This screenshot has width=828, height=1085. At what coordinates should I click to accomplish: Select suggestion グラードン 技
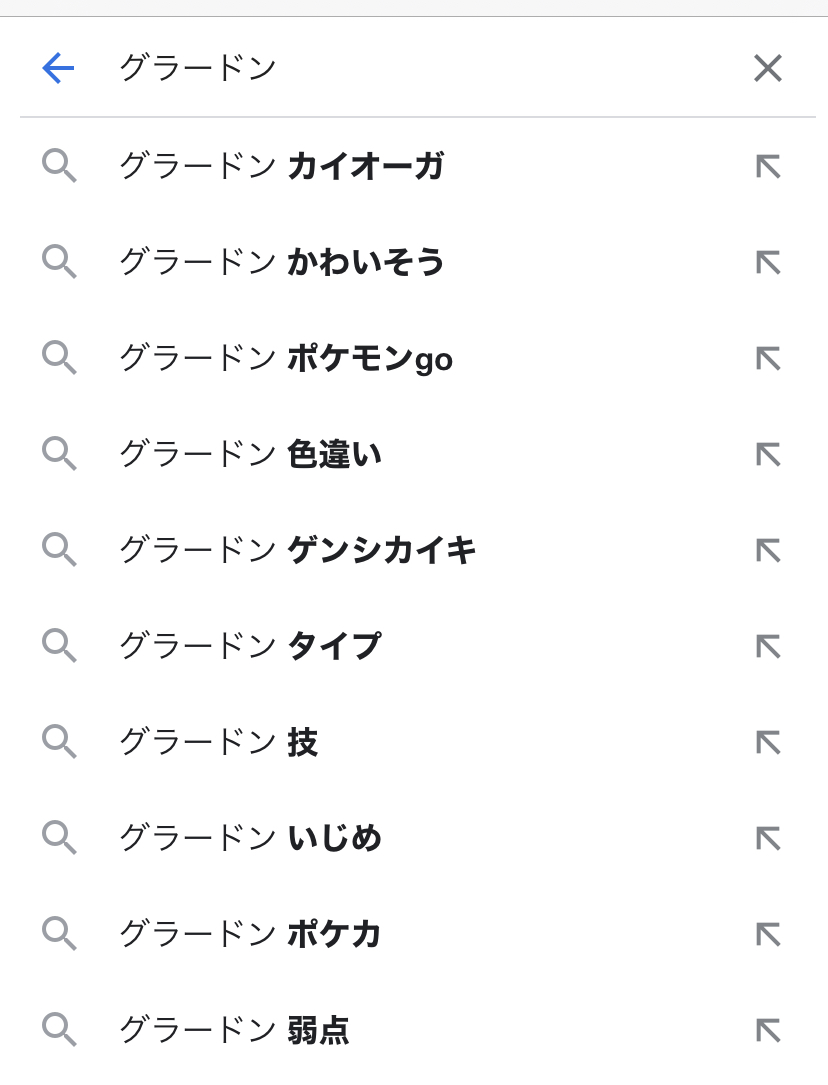click(x=218, y=742)
